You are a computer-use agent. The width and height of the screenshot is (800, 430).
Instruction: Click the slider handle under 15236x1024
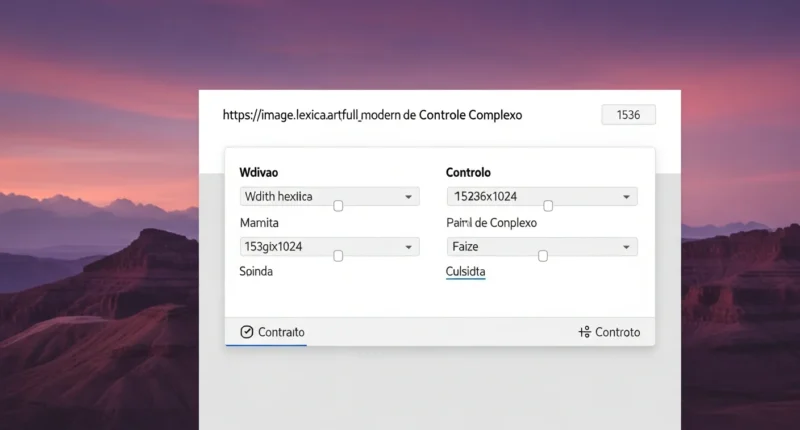coord(548,206)
